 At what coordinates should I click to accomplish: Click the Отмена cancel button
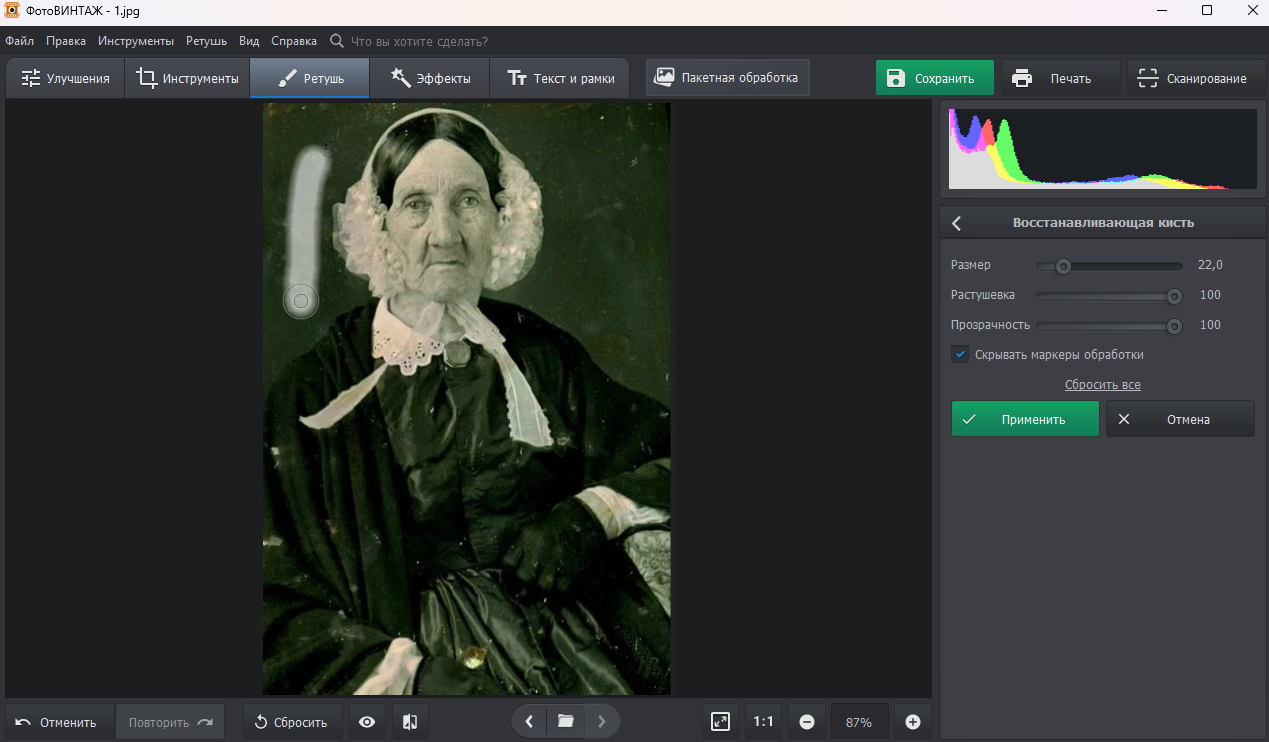1180,419
